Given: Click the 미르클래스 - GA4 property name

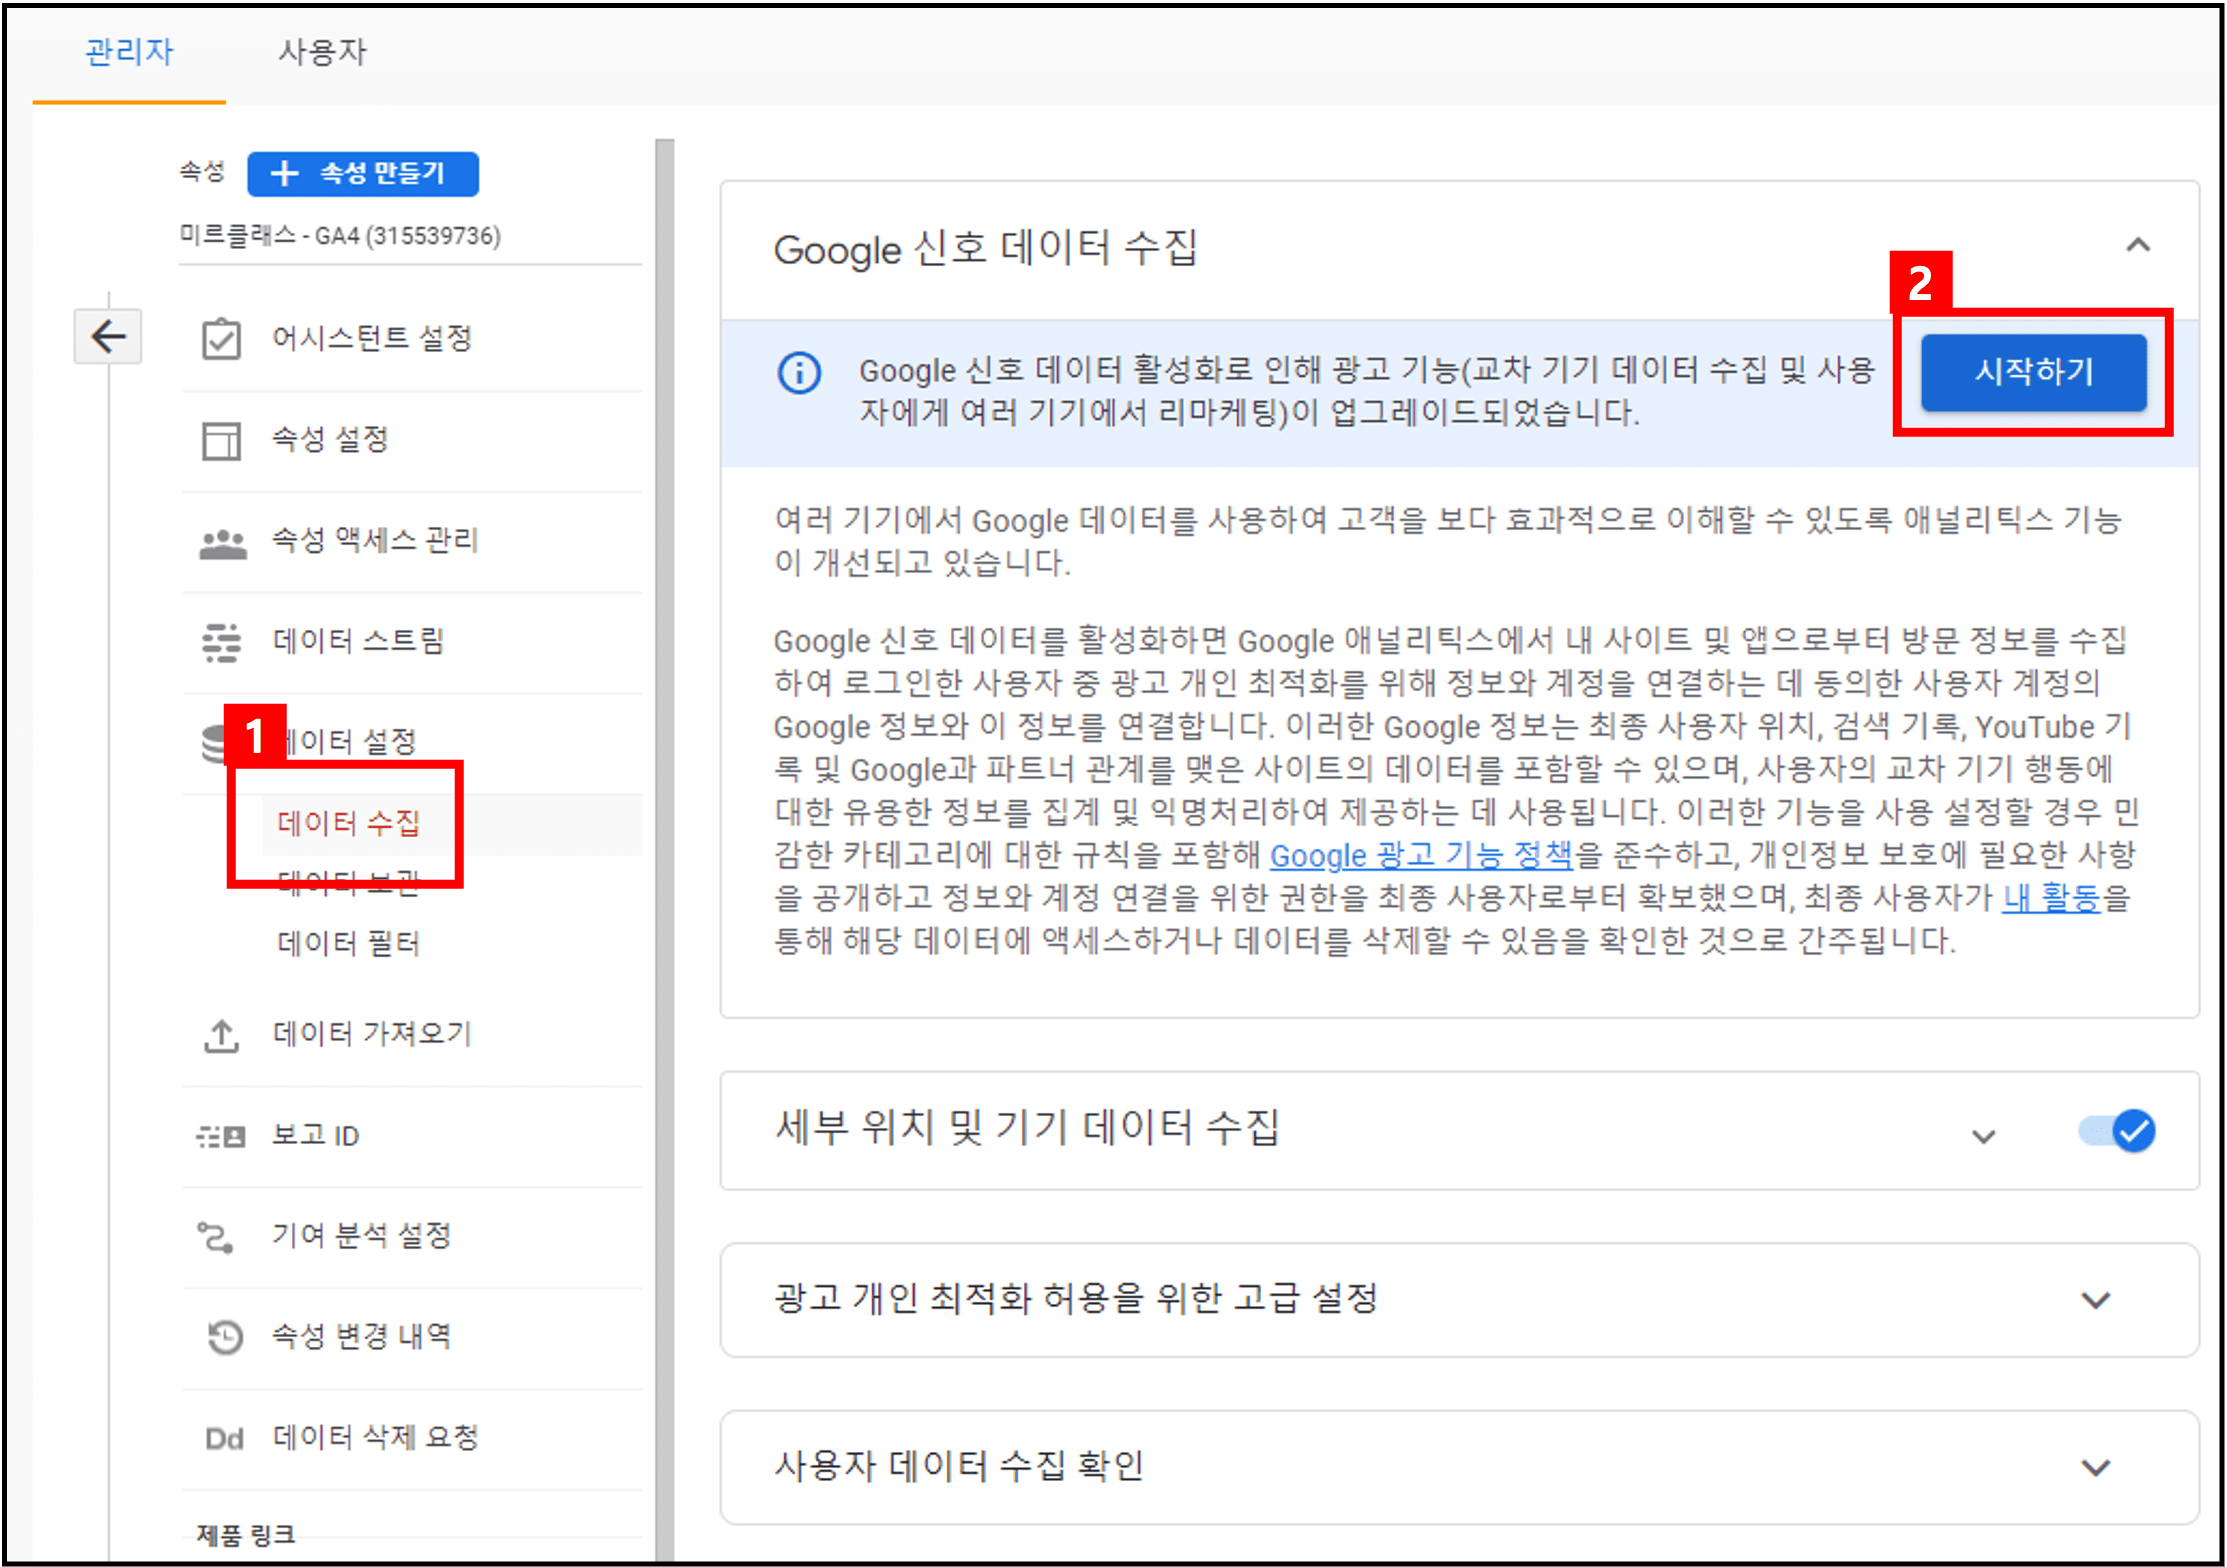Looking at the screenshot, I should pos(340,236).
